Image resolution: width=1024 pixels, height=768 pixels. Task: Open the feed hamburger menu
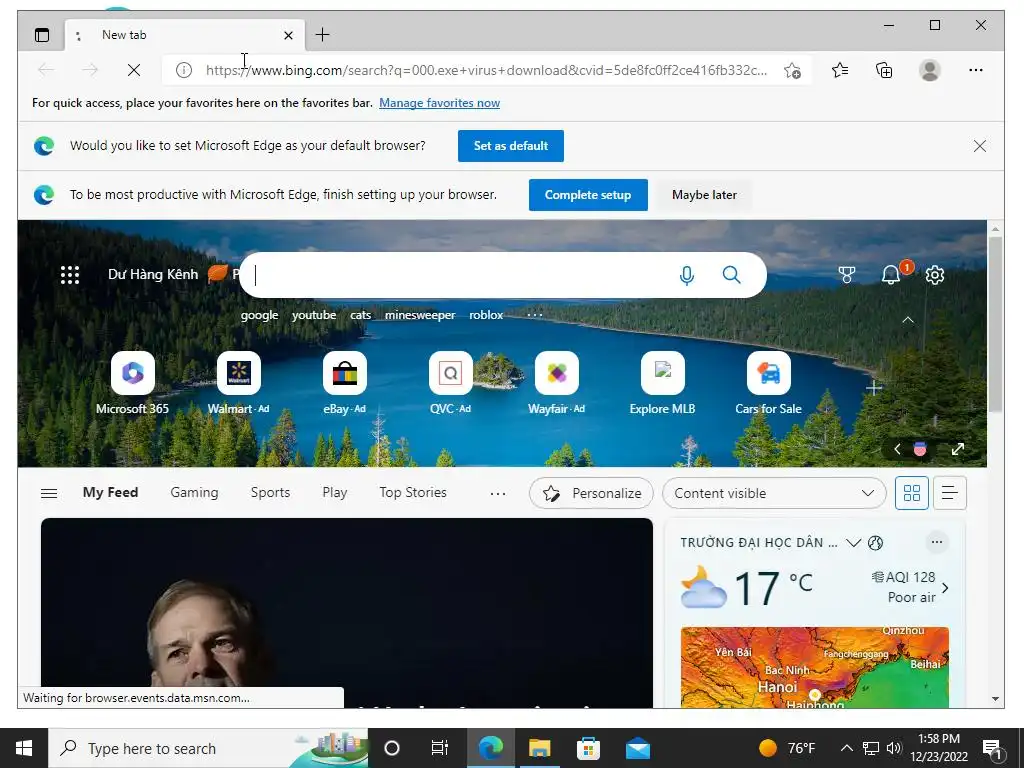[x=49, y=493]
